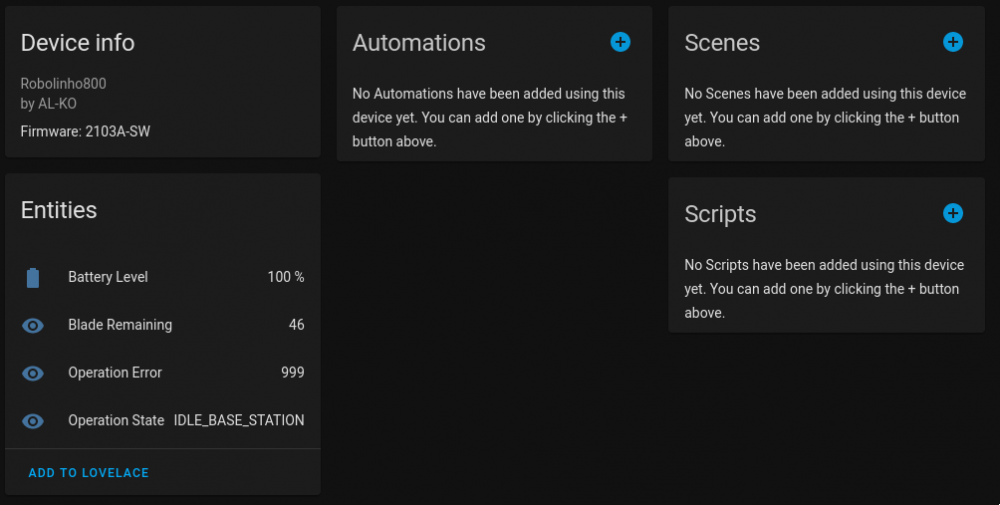1000x505 pixels.
Task: Click the 999 error code value
Action: click(x=292, y=373)
